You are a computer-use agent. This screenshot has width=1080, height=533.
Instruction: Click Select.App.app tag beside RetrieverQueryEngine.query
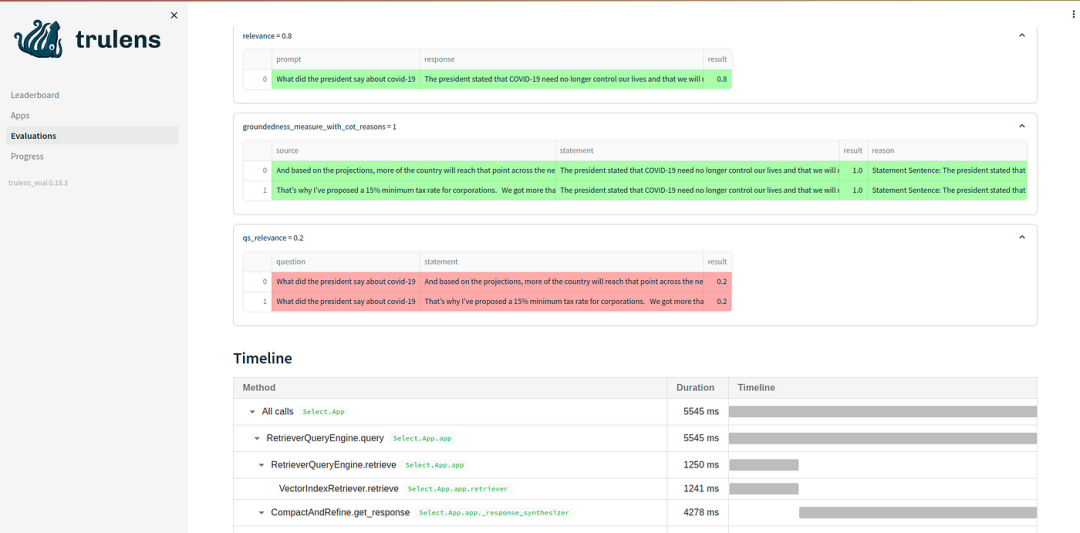tap(423, 438)
